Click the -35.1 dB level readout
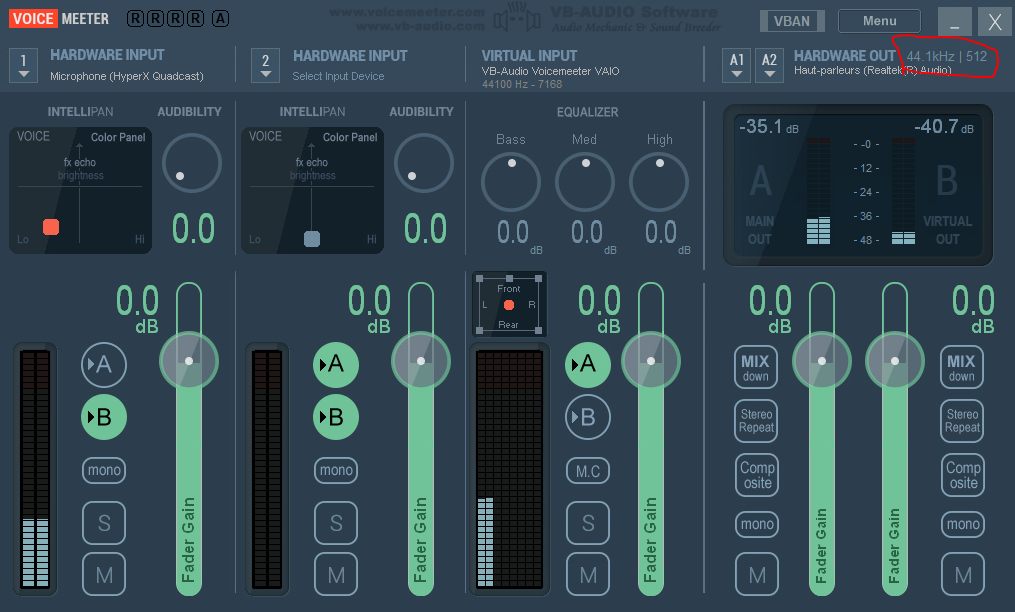 tap(768, 126)
